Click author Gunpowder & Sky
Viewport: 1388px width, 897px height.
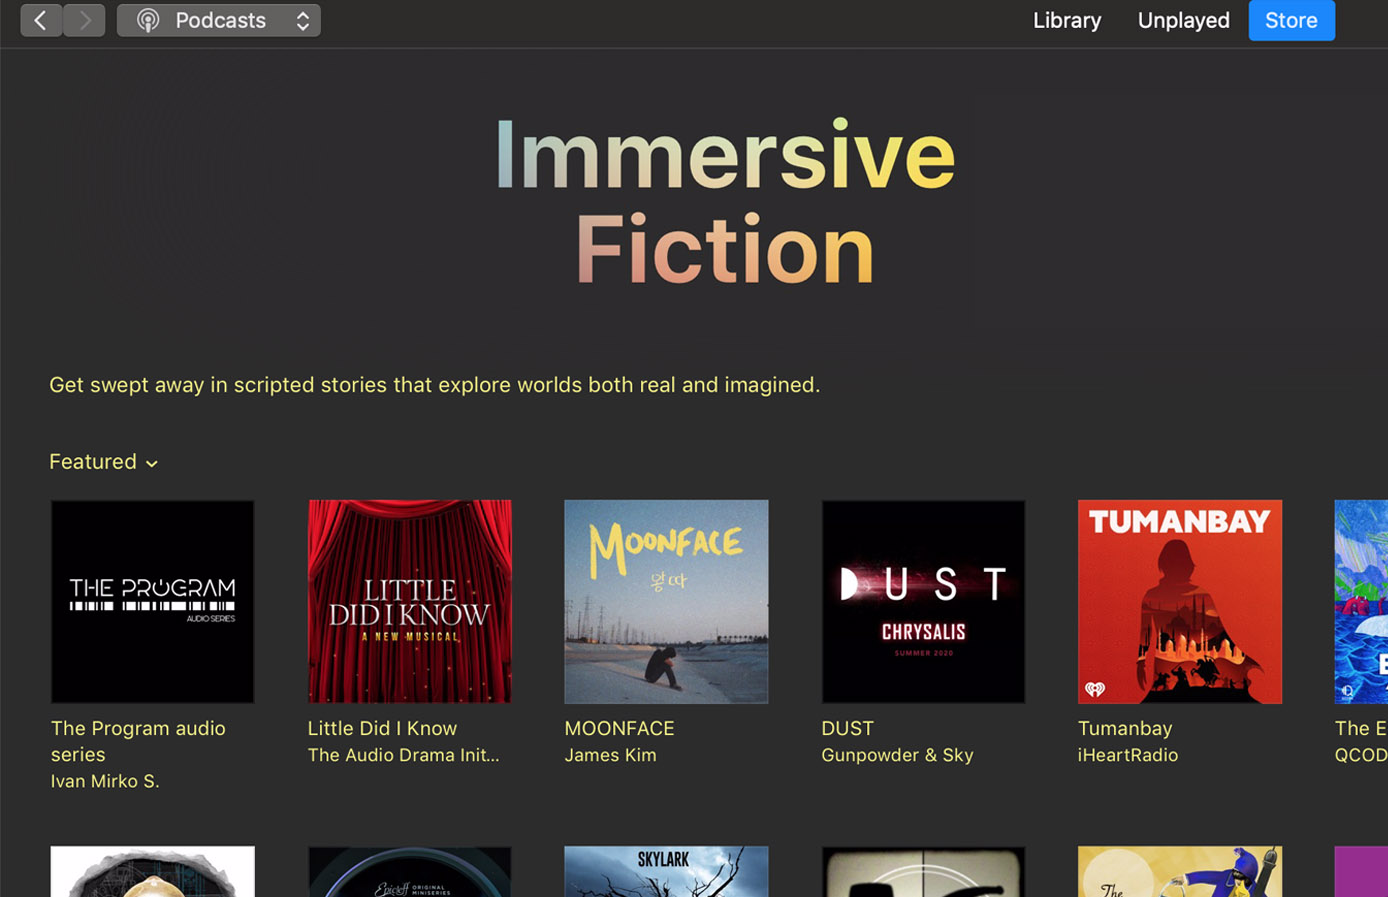point(897,755)
